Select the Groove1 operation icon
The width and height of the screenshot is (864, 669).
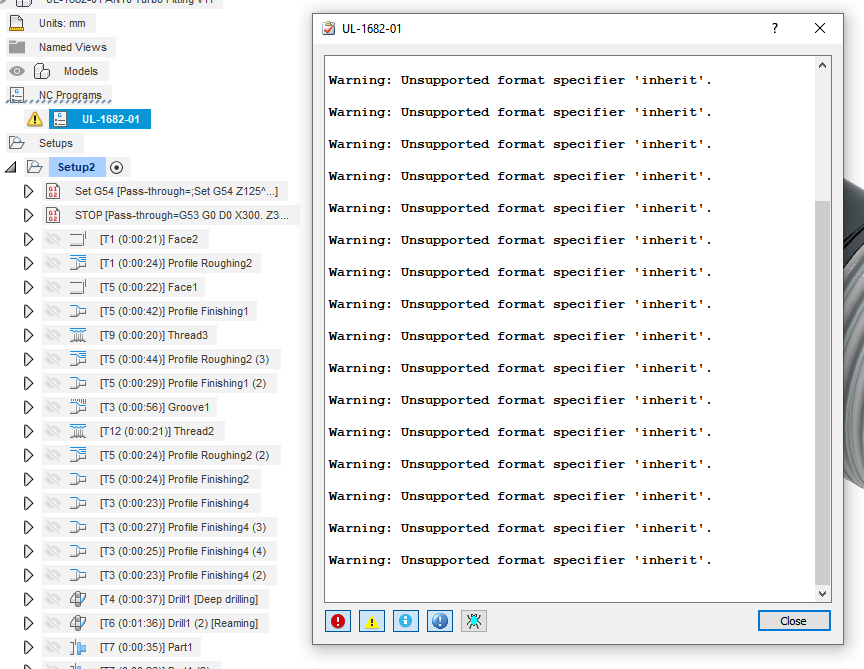click(78, 407)
